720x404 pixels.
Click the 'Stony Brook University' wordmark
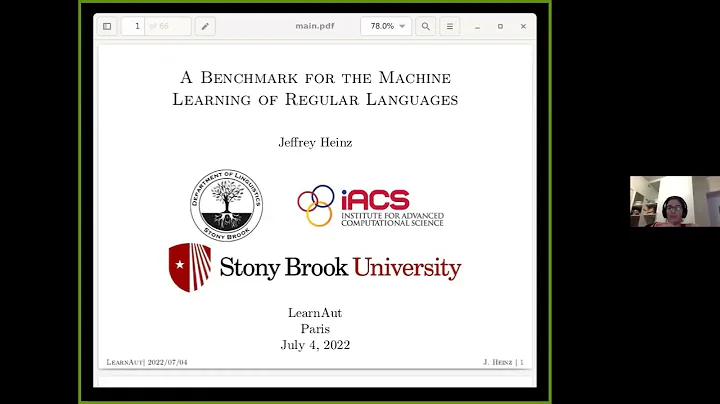point(340,268)
